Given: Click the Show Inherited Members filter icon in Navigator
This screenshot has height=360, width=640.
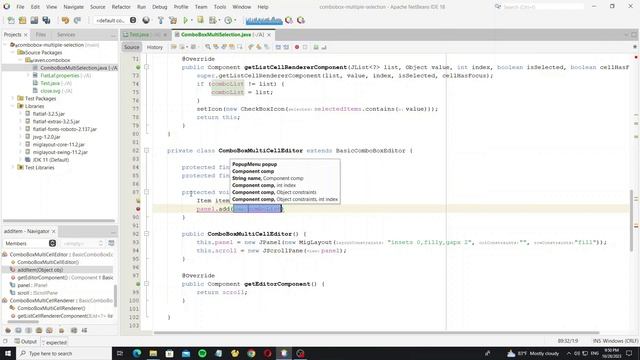Looking at the screenshot, I should 8,330.
